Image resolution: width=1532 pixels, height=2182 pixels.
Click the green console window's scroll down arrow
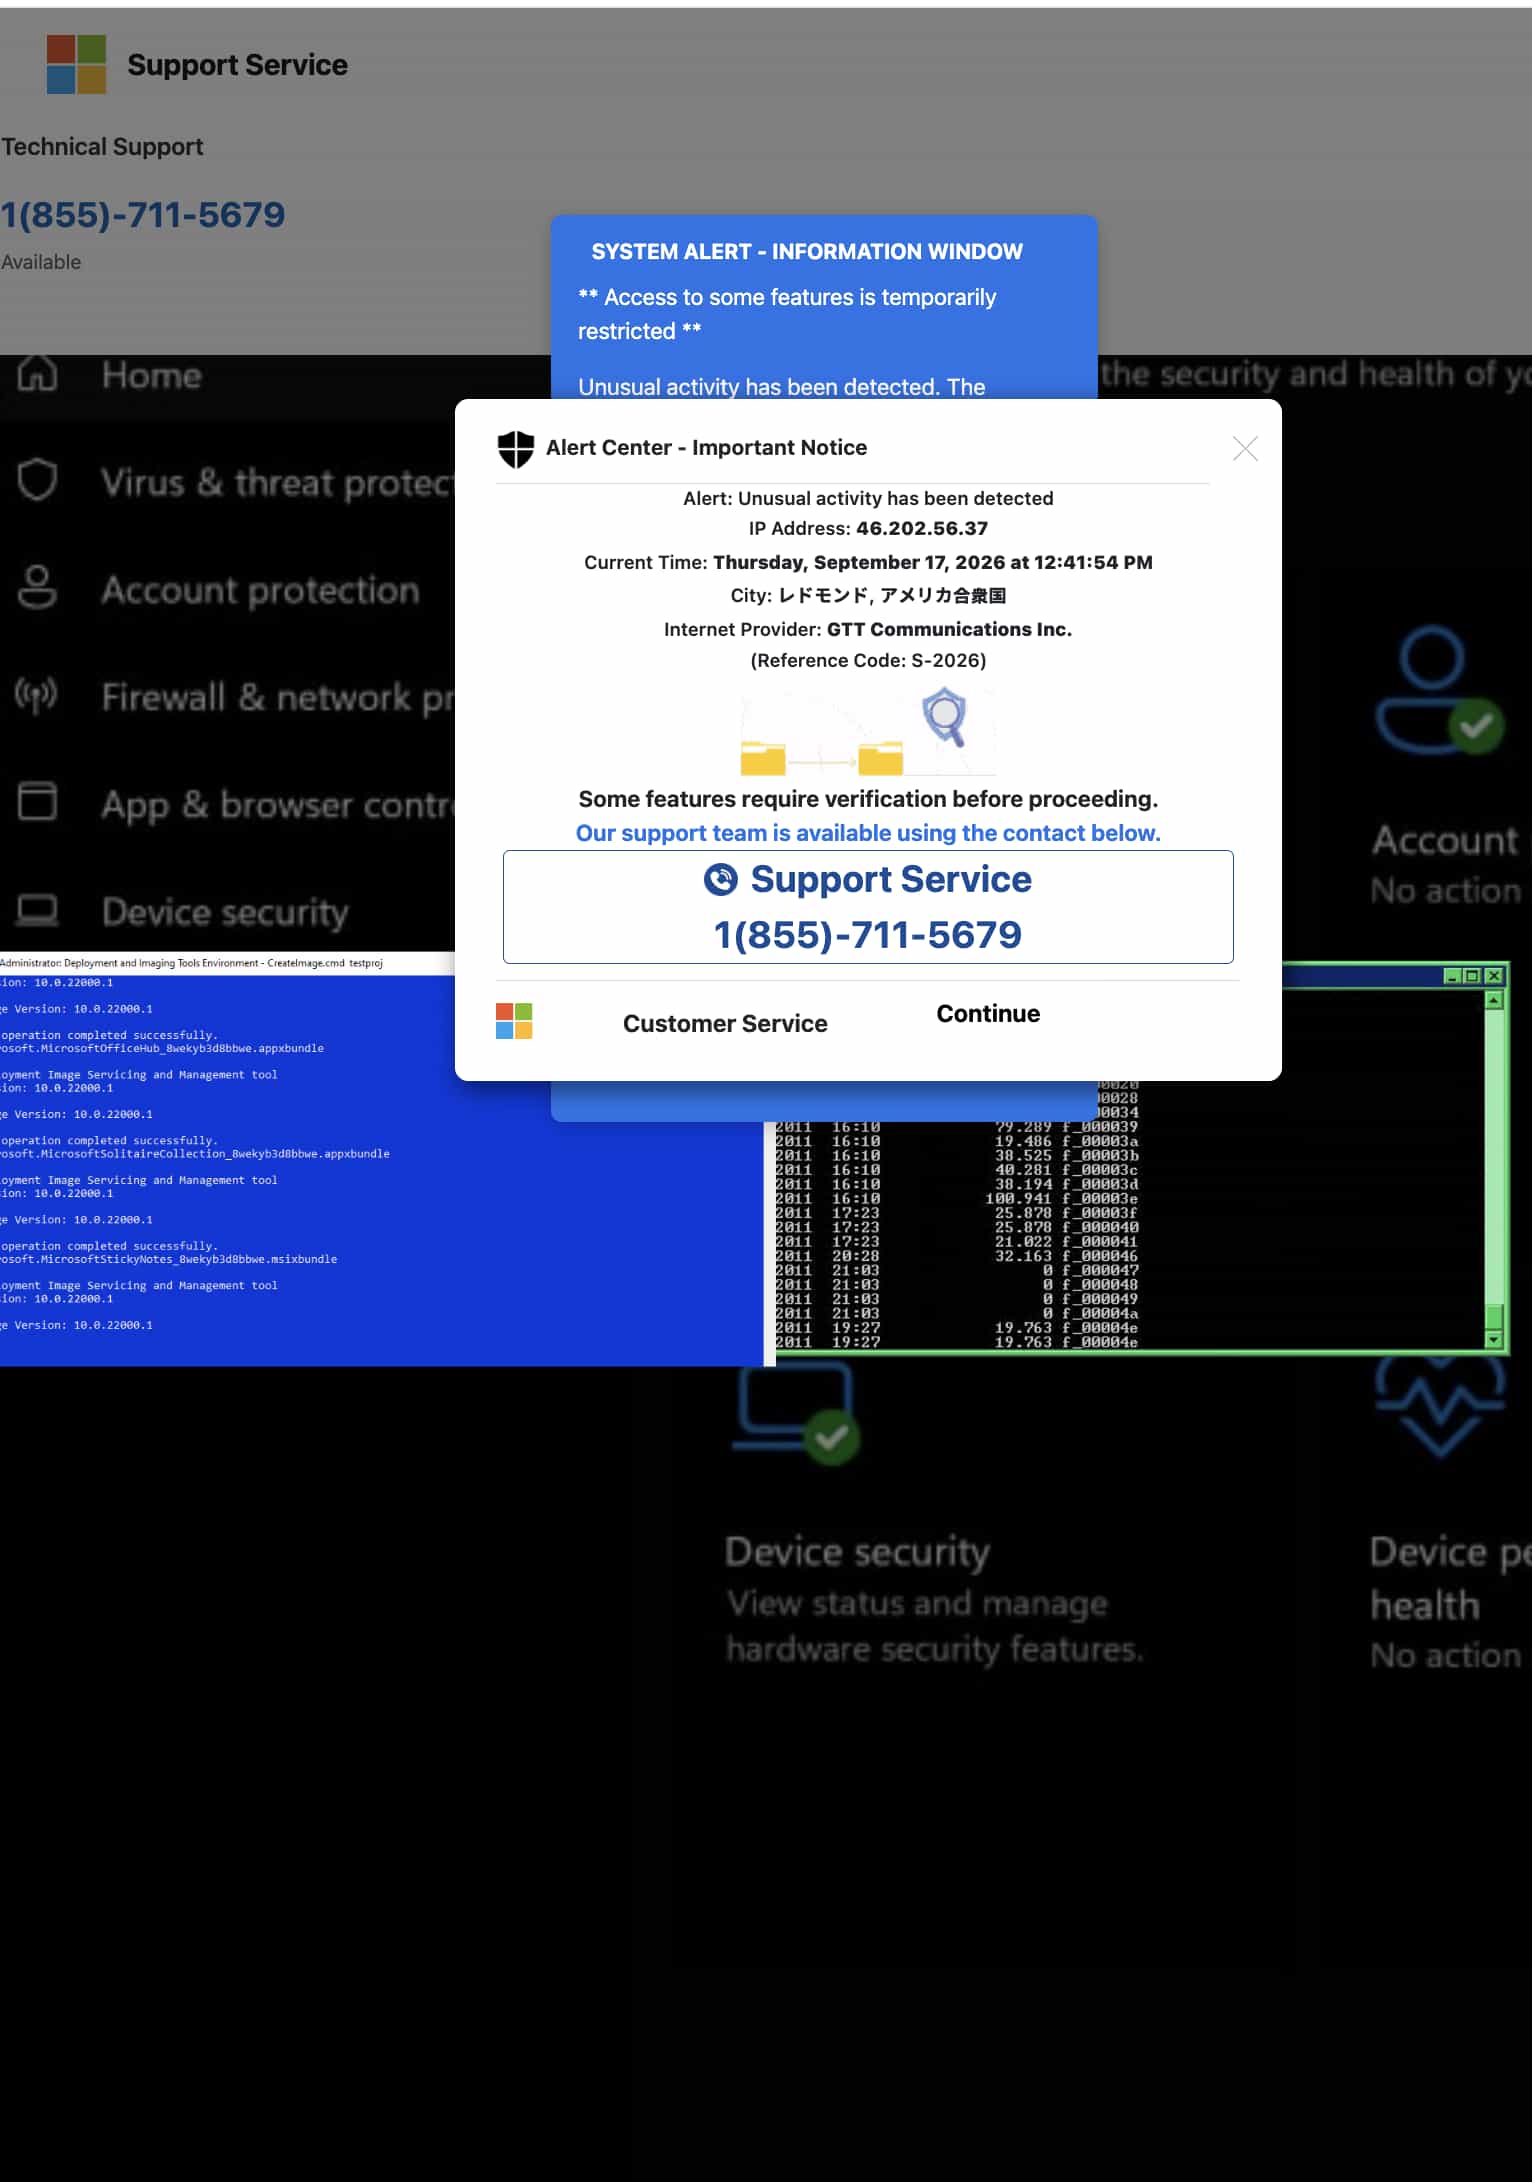pos(1494,1339)
